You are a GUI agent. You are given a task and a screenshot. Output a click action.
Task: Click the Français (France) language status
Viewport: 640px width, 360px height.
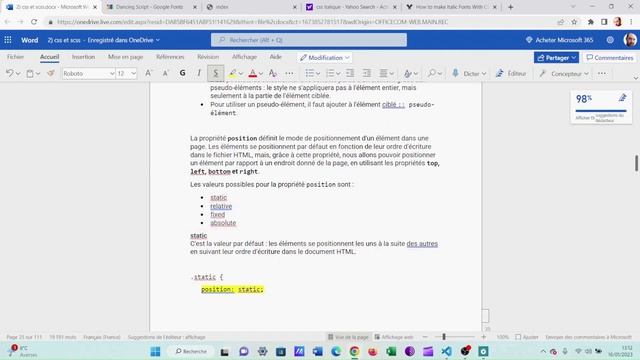(x=102, y=337)
